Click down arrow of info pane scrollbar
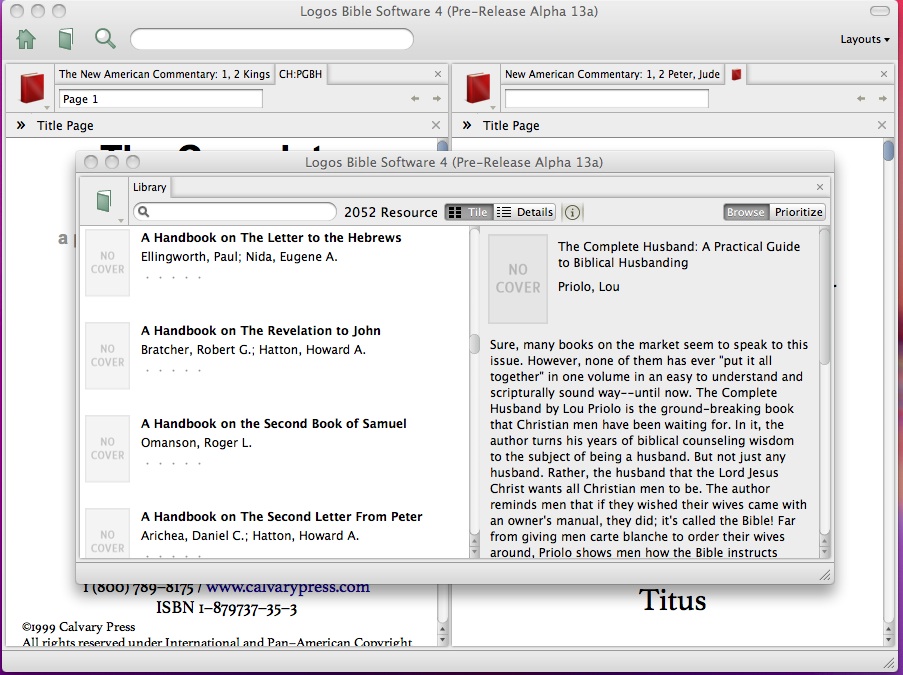This screenshot has height=675, width=903. click(x=824, y=552)
